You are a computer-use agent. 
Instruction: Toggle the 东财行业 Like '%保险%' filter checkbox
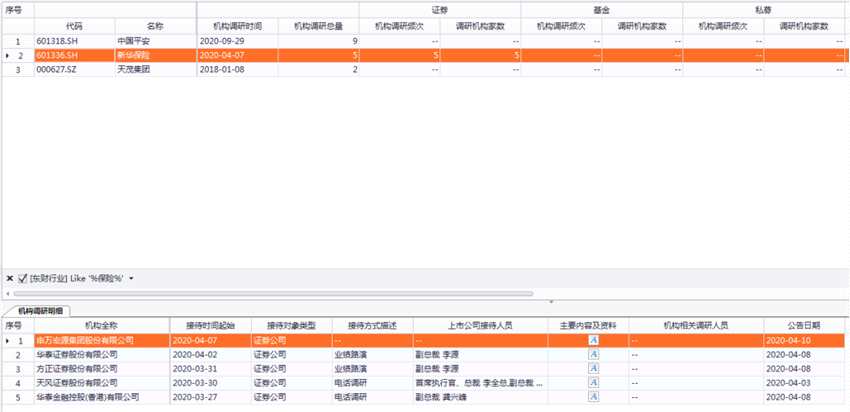pos(23,278)
